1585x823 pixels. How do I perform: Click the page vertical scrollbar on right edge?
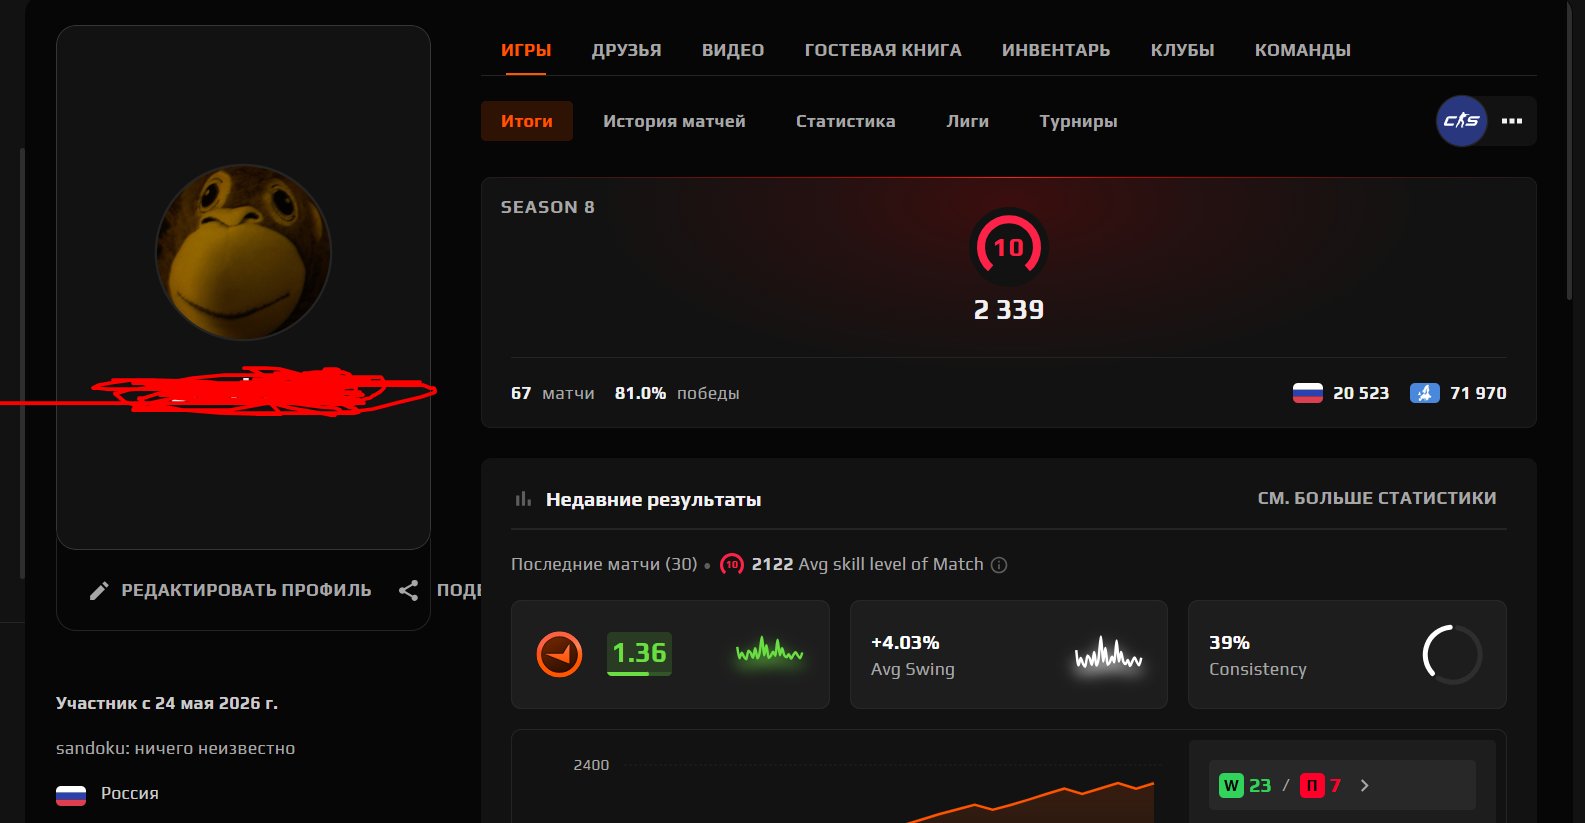pos(1570,150)
